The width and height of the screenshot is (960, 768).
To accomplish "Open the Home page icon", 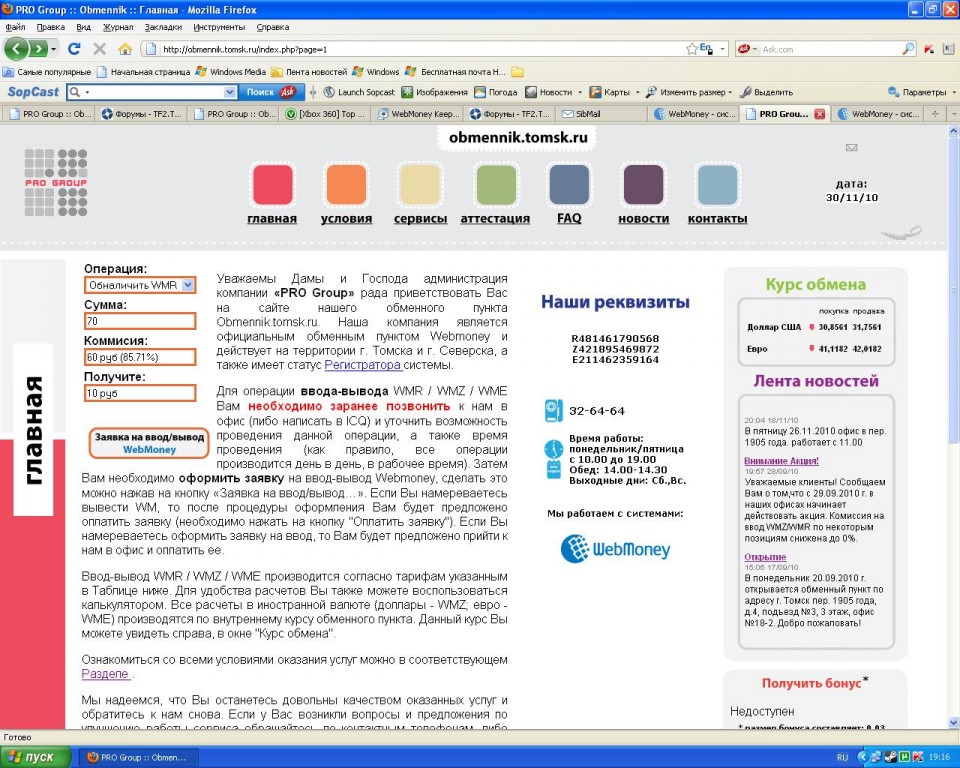I will [x=125, y=48].
